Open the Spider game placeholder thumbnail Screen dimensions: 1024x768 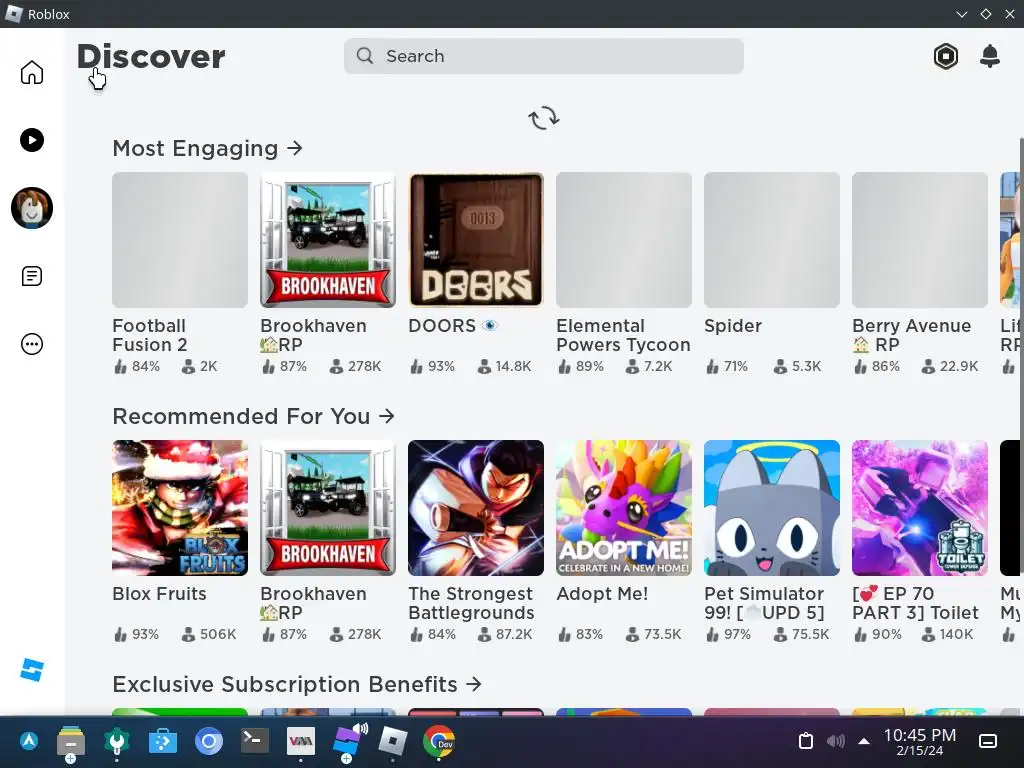coord(772,240)
